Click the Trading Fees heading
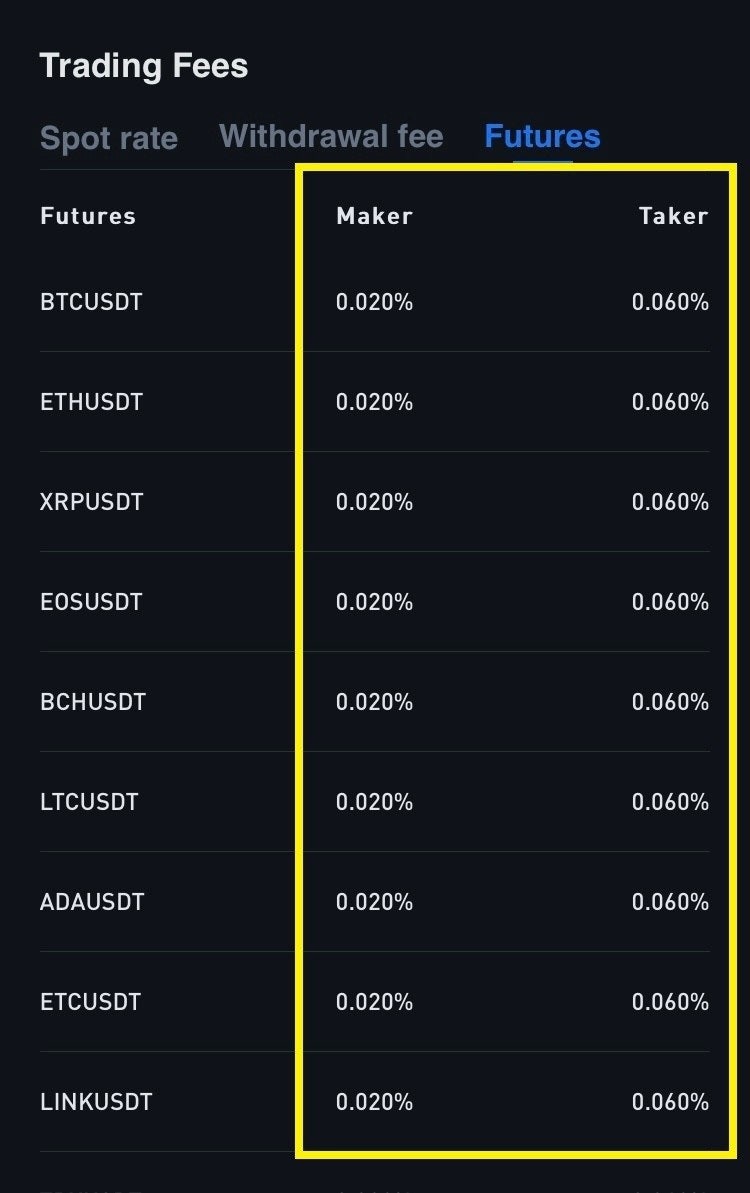The width and height of the screenshot is (750, 1193). tap(144, 66)
